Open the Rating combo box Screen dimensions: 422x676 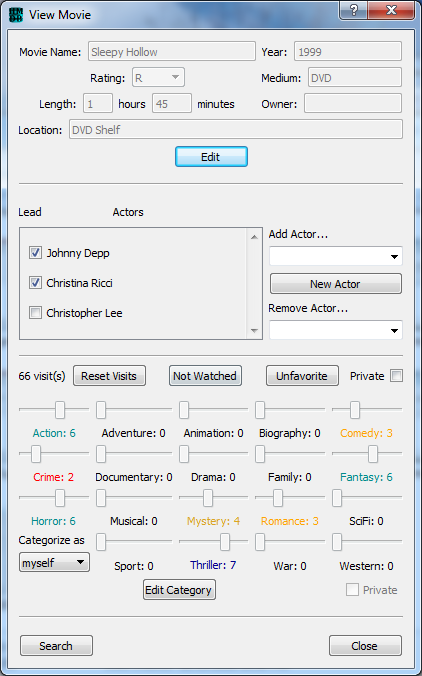[158, 78]
